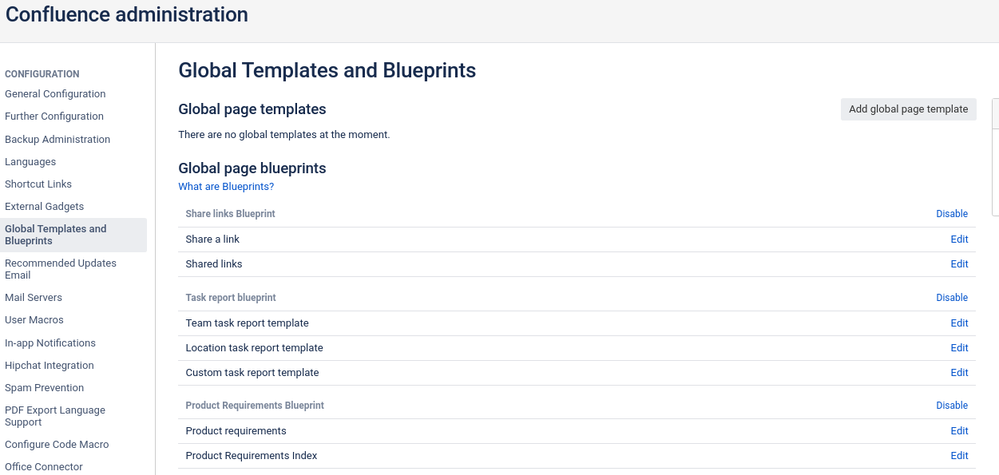Click Product Requirements Index row text
Image resolution: width=999 pixels, height=475 pixels.
(251, 455)
